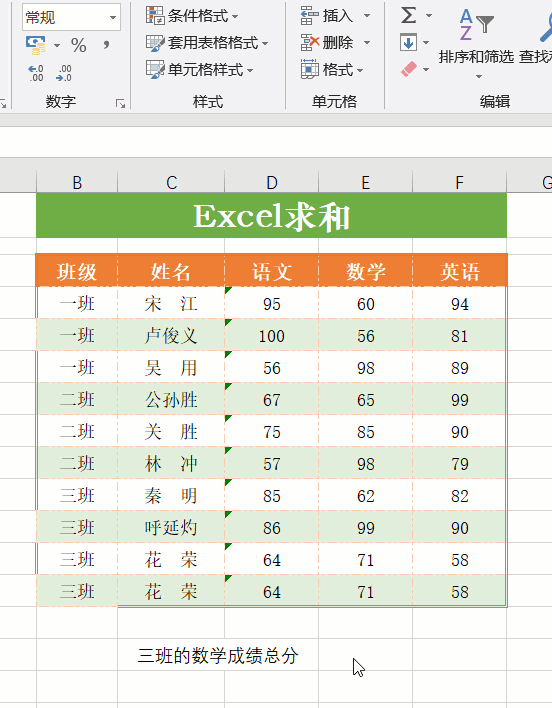Expand number format combo box
Viewport: 552px width, 708px height.
click(113, 18)
